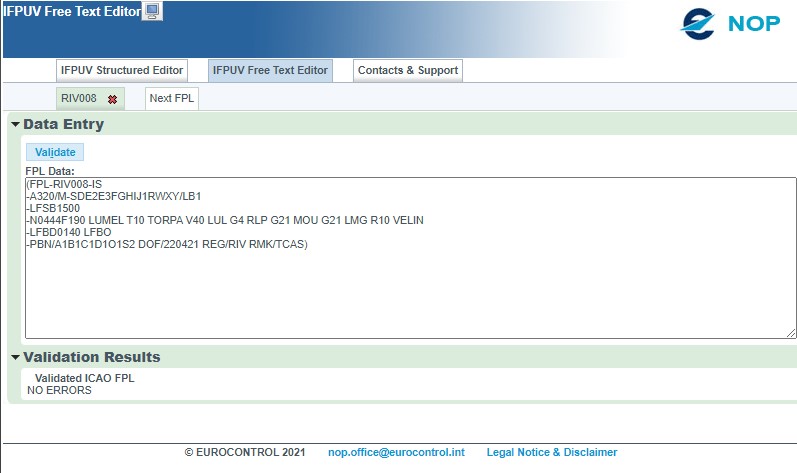Close the RIV008 tab with red X
This screenshot has width=797, height=473.
coord(112,99)
